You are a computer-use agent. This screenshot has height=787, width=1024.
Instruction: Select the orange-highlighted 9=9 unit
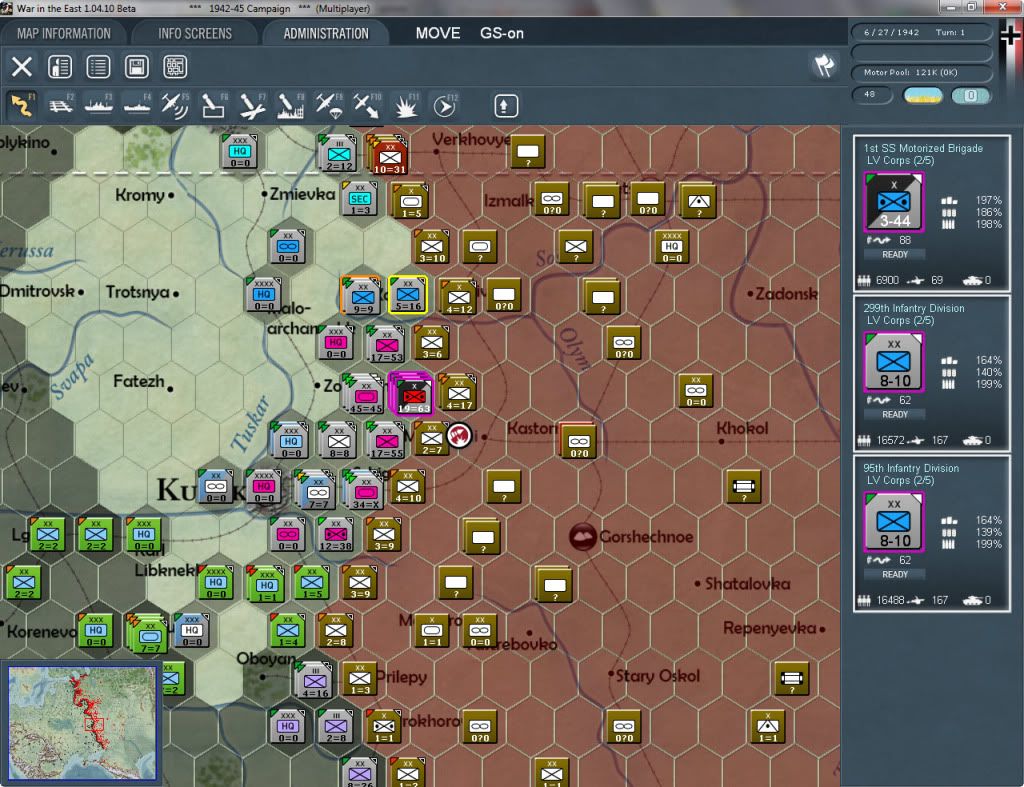pos(361,295)
